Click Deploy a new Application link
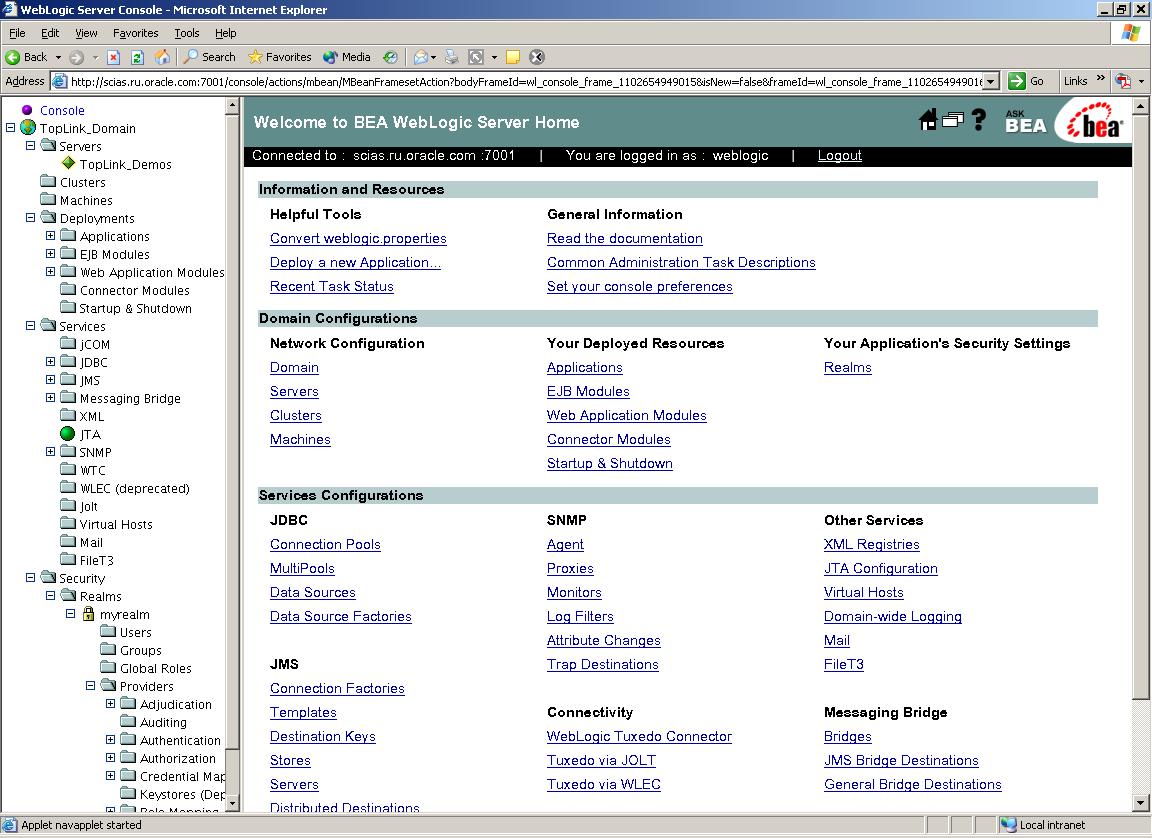Image resolution: width=1152 pixels, height=838 pixels. pos(355,263)
